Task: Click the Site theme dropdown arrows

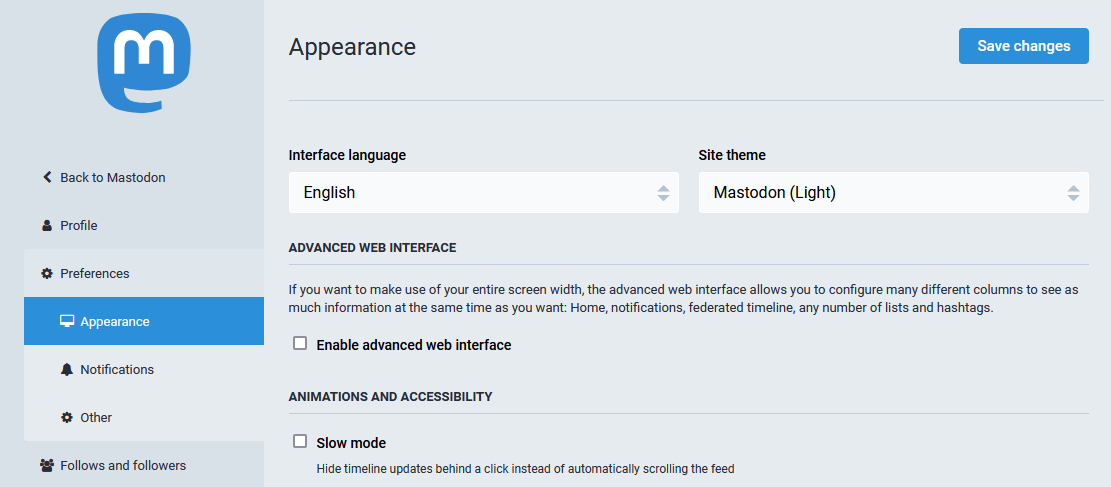Action: 1073,193
